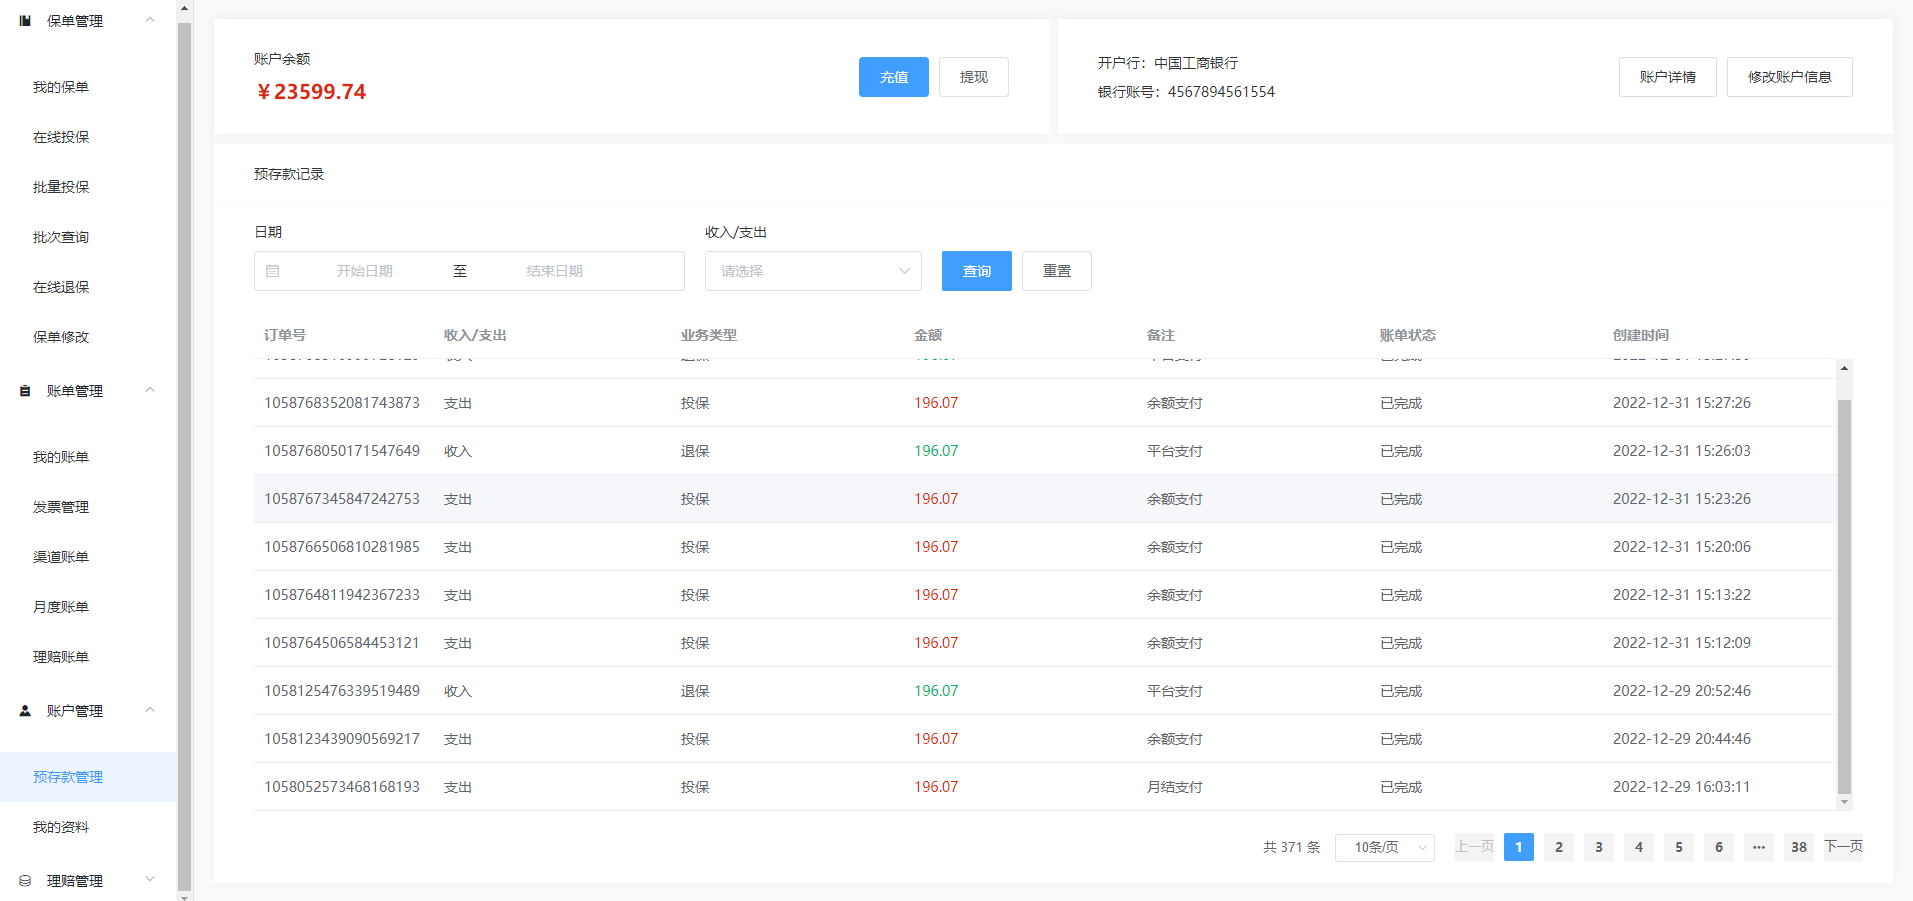Open 渠道账单 menu item
The width and height of the screenshot is (1913, 901).
61,557
